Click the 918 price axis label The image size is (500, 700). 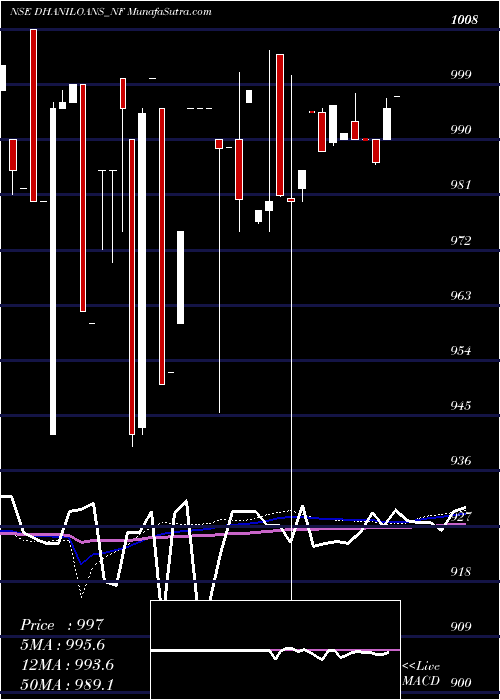(x=459, y=572)
